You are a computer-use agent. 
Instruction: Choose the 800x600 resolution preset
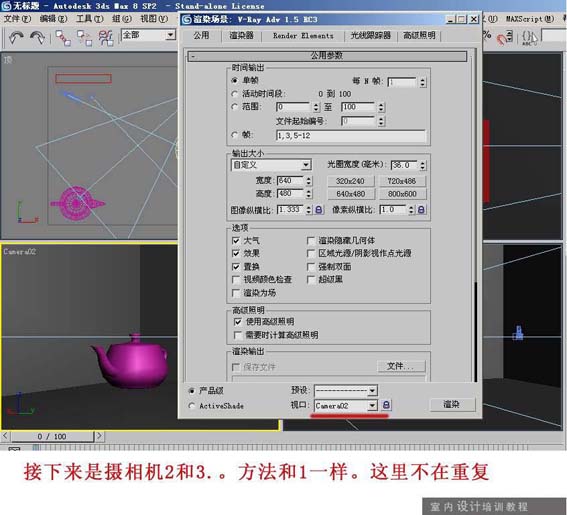(x=402, y=194)
